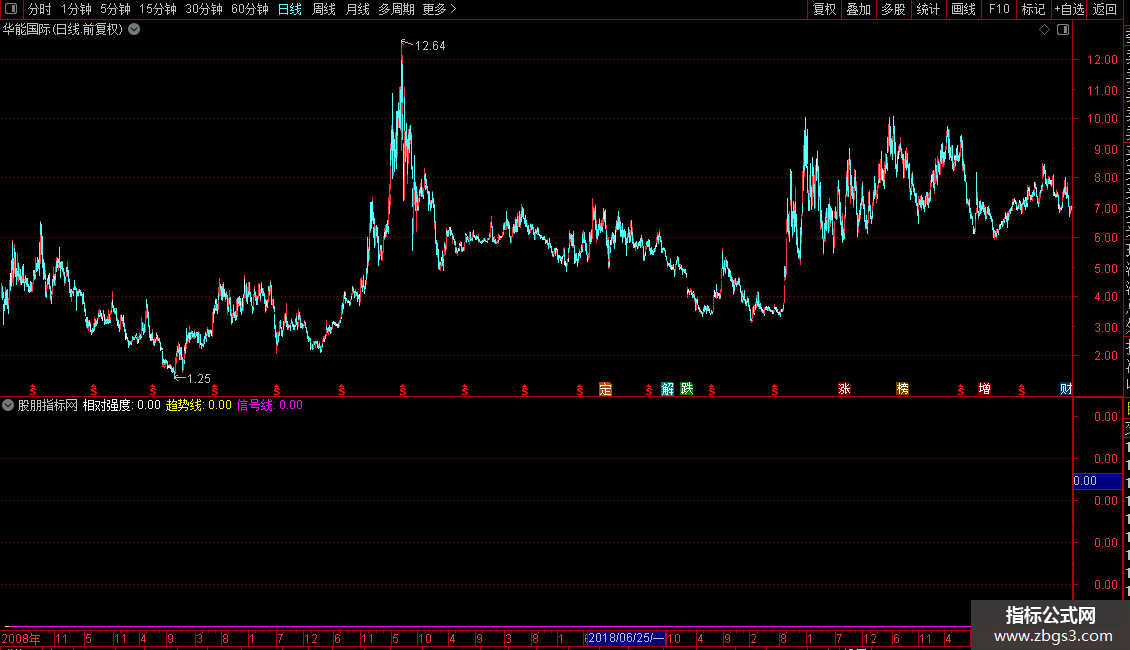Click the 标记 mark button
This screenshot has width=1130, height=650.
[x=1033, y=9]
